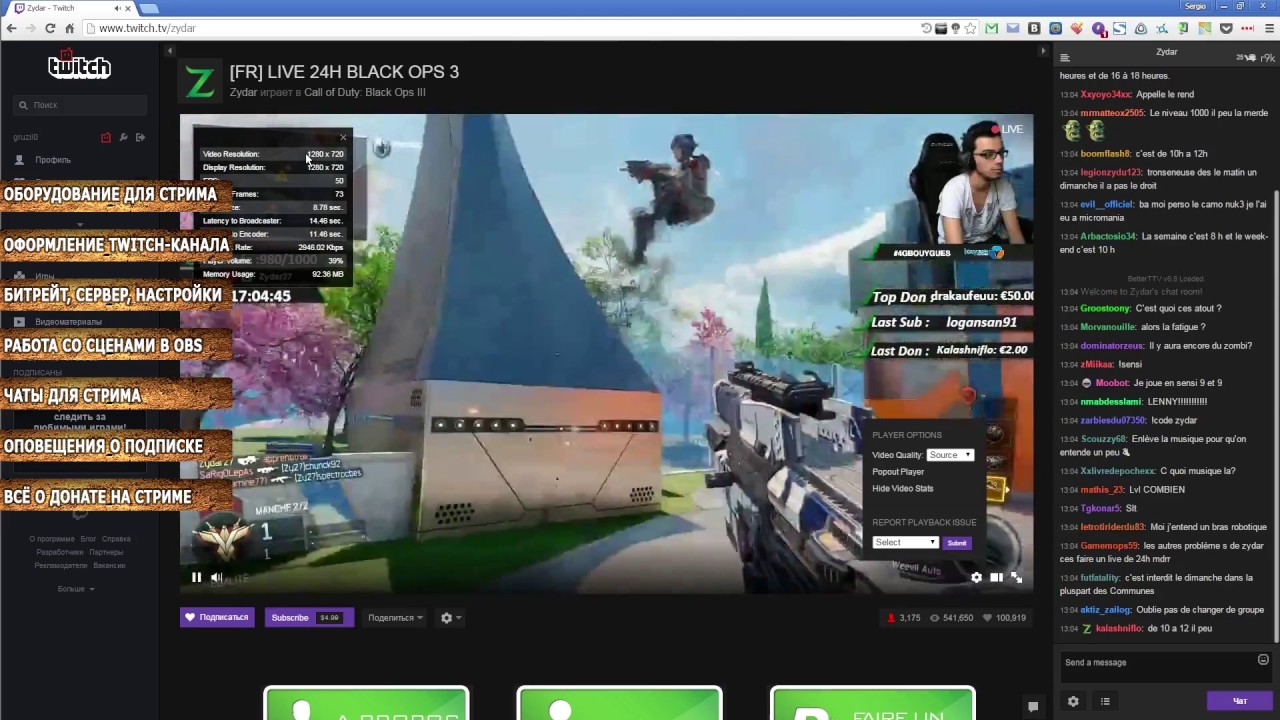Click username Moobot in chat

click(1112, 383)
